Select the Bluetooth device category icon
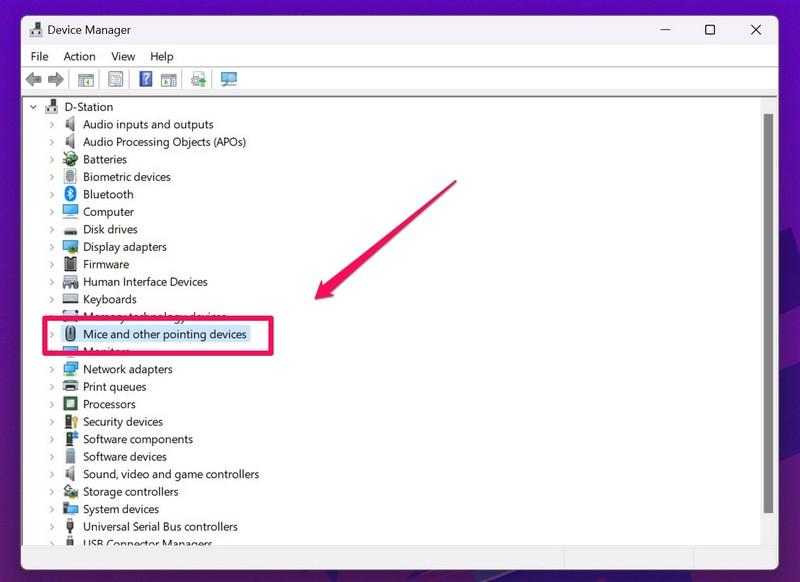The image size is (800, 582). coord(71,194)
